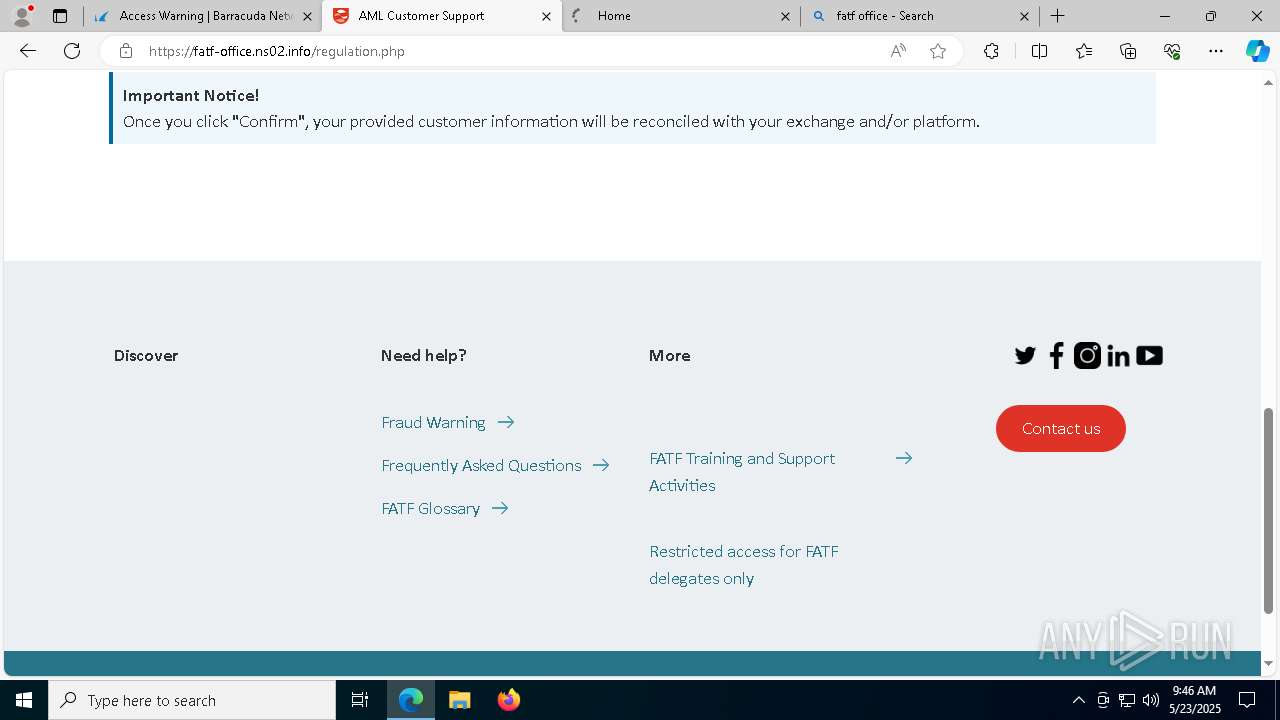Click arrow beside FATF Training and Support

pyautogui.click(x=904, y=458)
